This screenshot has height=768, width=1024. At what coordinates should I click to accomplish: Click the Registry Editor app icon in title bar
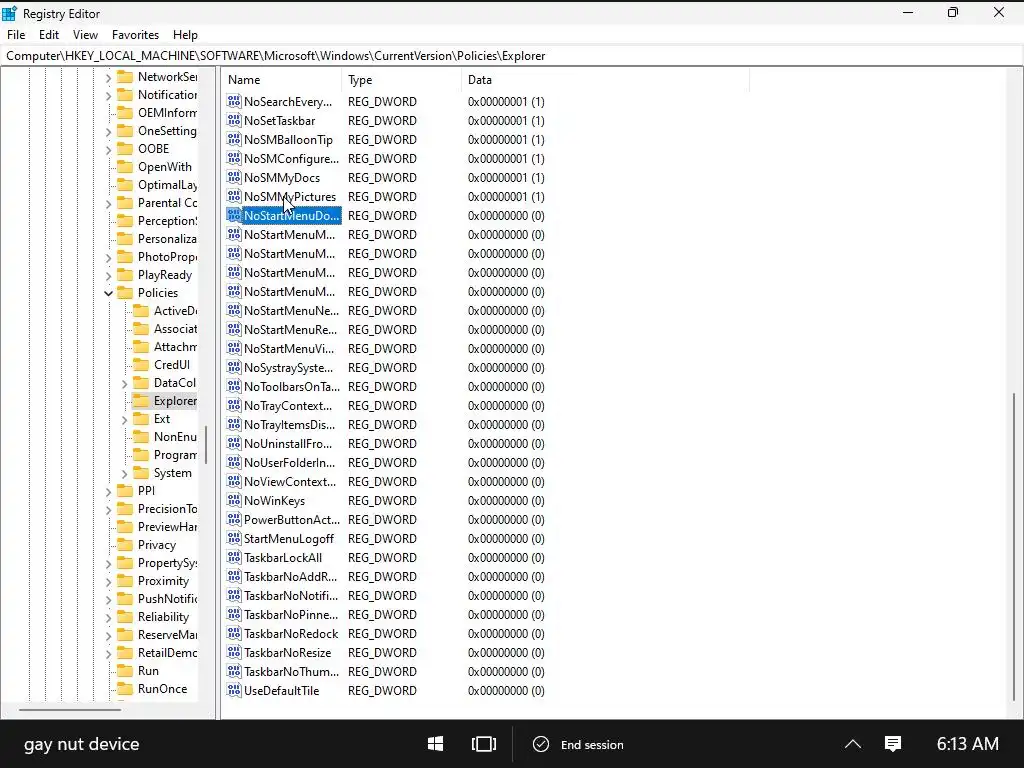[10, 13]
